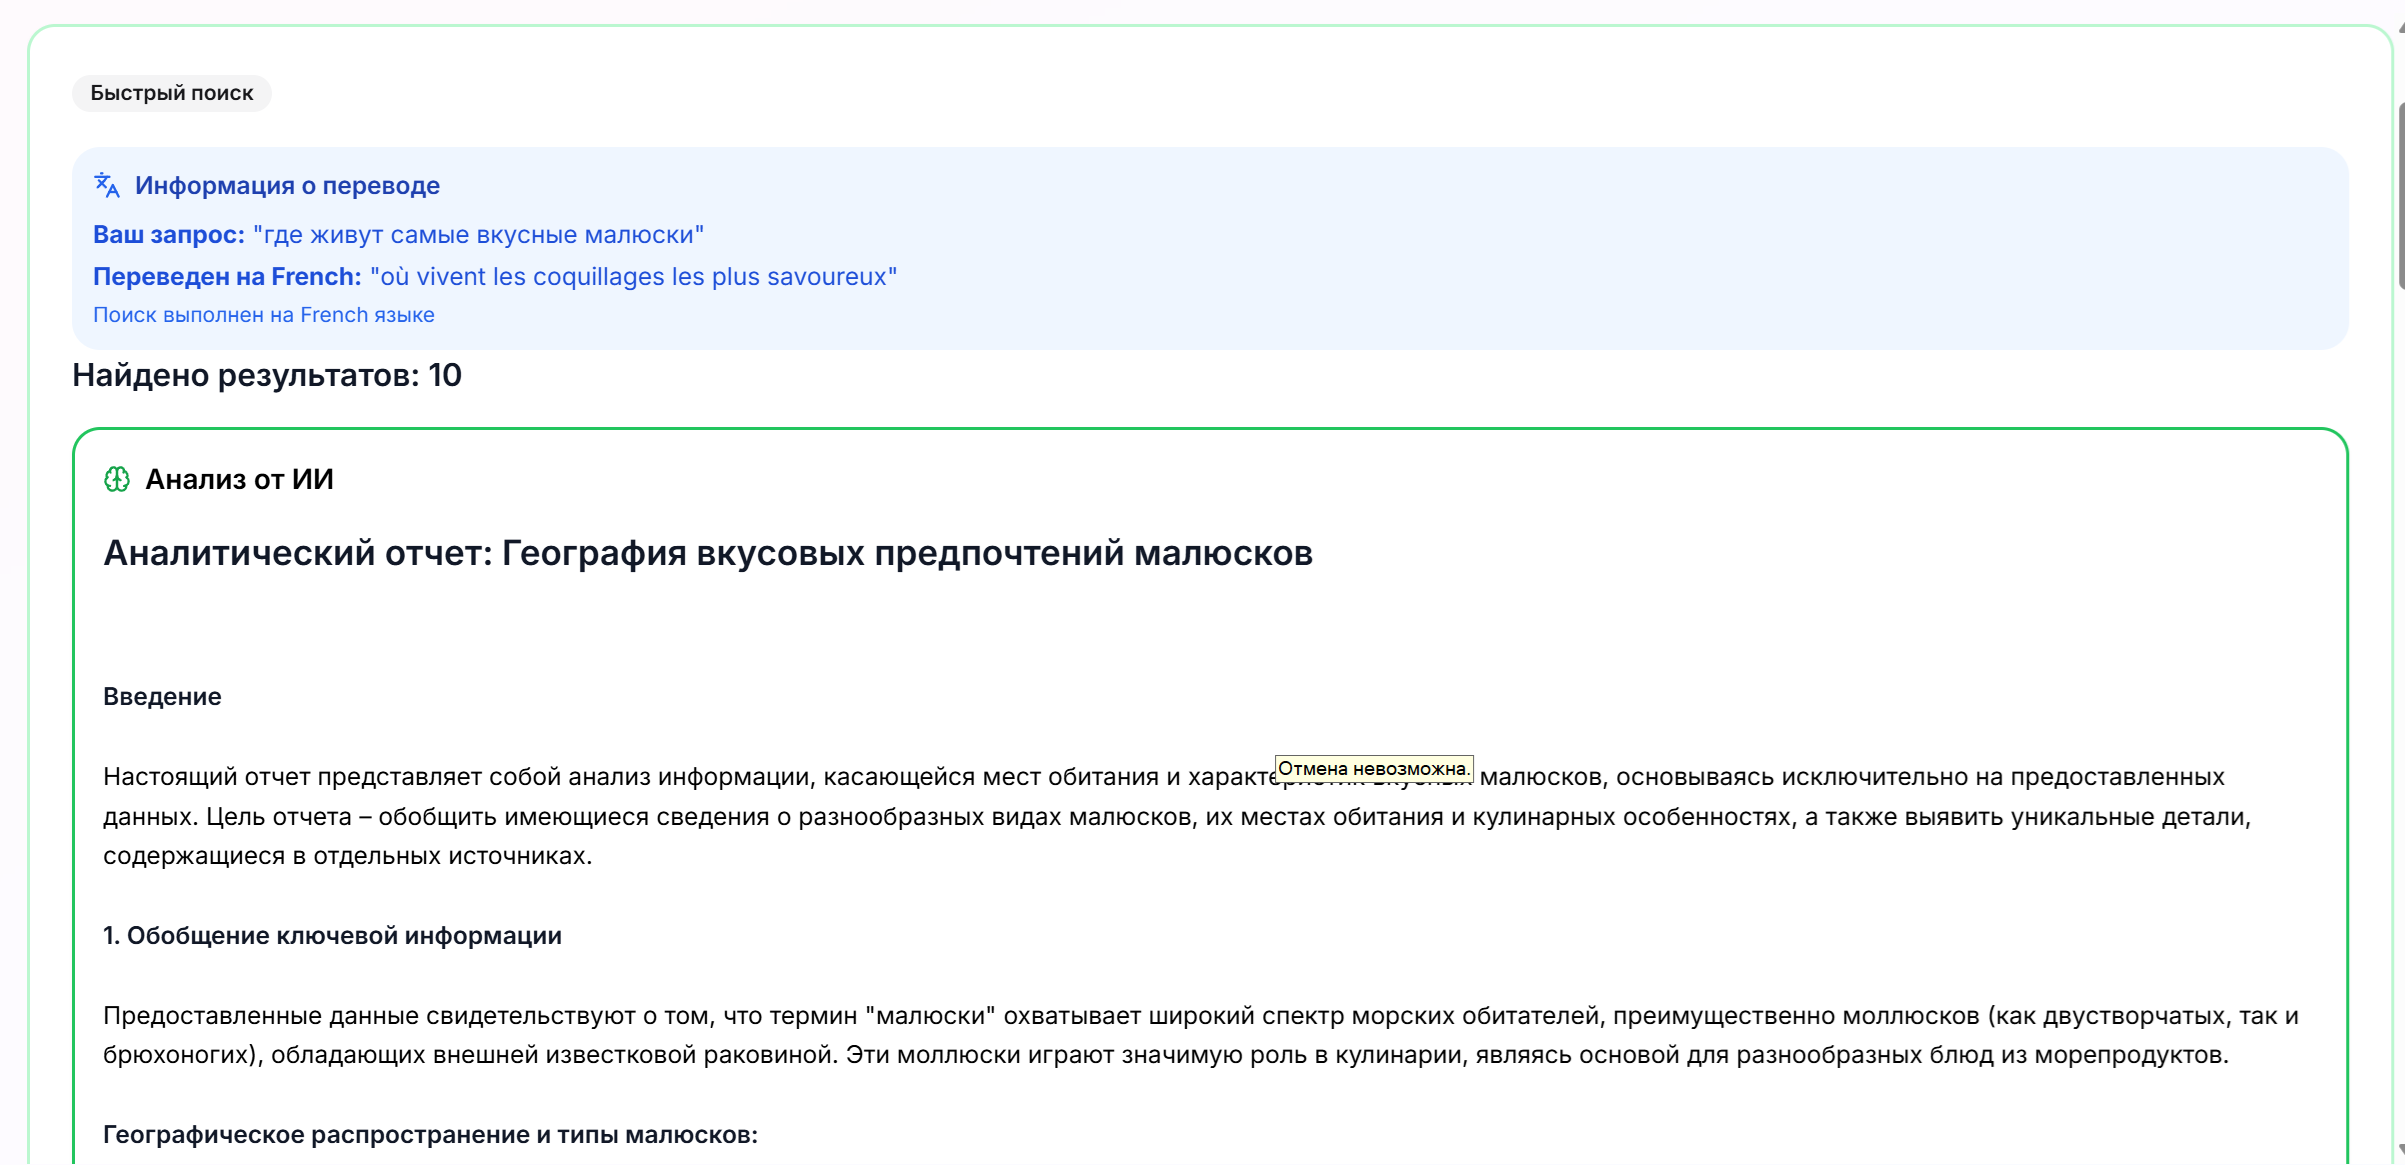Toggle the Быстрый поиск search mode

coord(170,92)
